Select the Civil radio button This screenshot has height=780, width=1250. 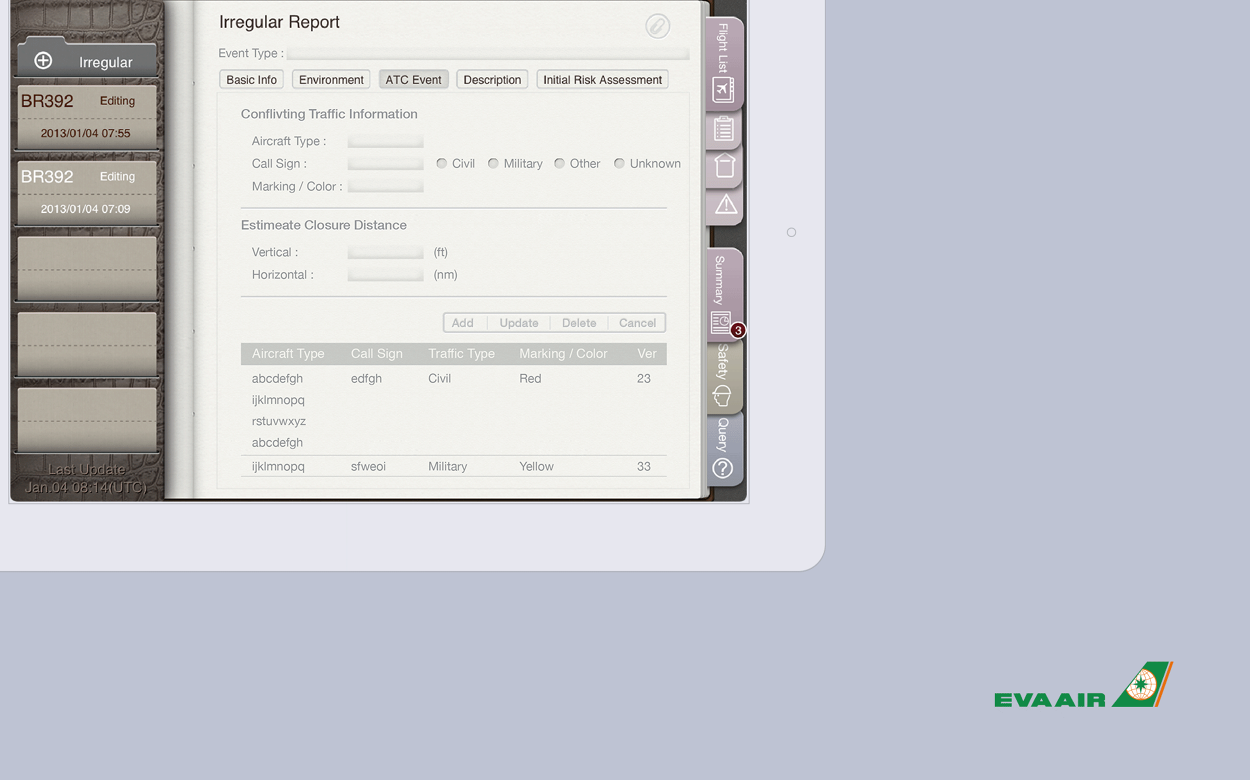(x=441, y=163)
